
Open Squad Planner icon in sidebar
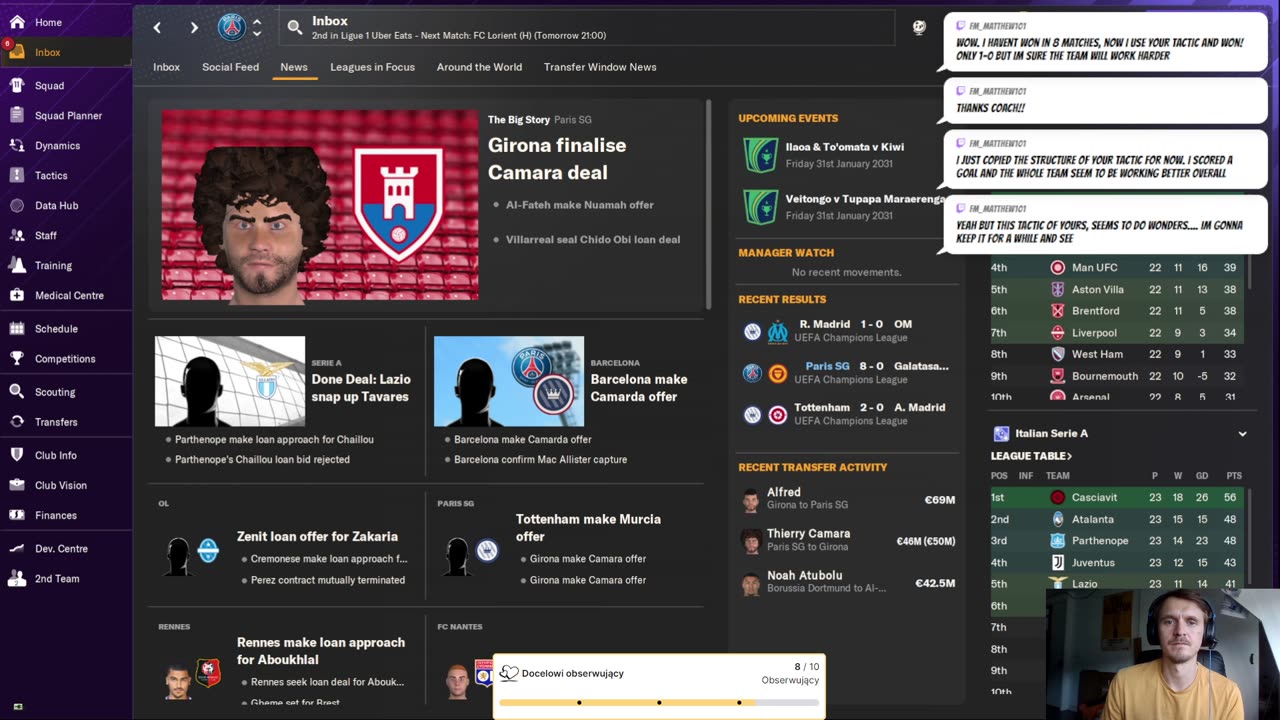coord(17,116)
